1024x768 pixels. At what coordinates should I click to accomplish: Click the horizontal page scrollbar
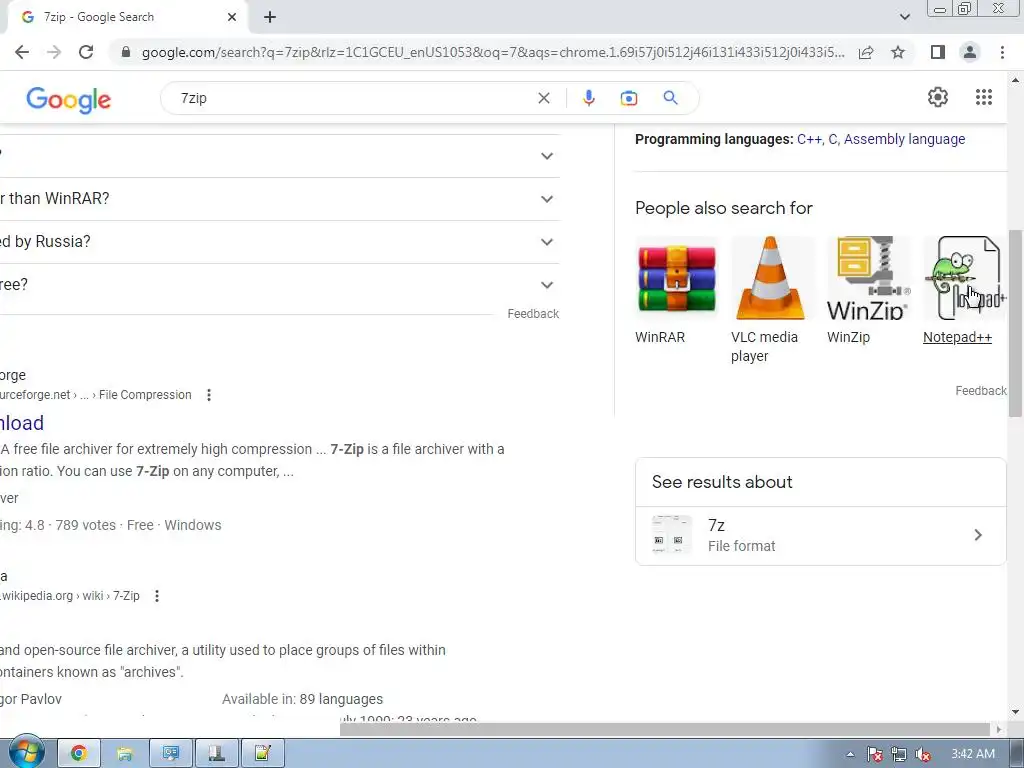click(665, 729)
